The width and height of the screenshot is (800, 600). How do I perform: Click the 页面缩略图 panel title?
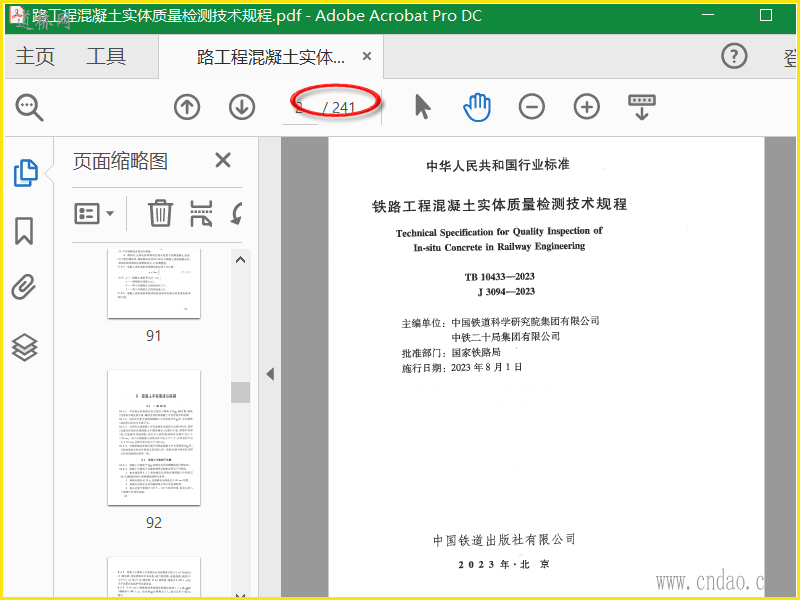coord(120,161)
